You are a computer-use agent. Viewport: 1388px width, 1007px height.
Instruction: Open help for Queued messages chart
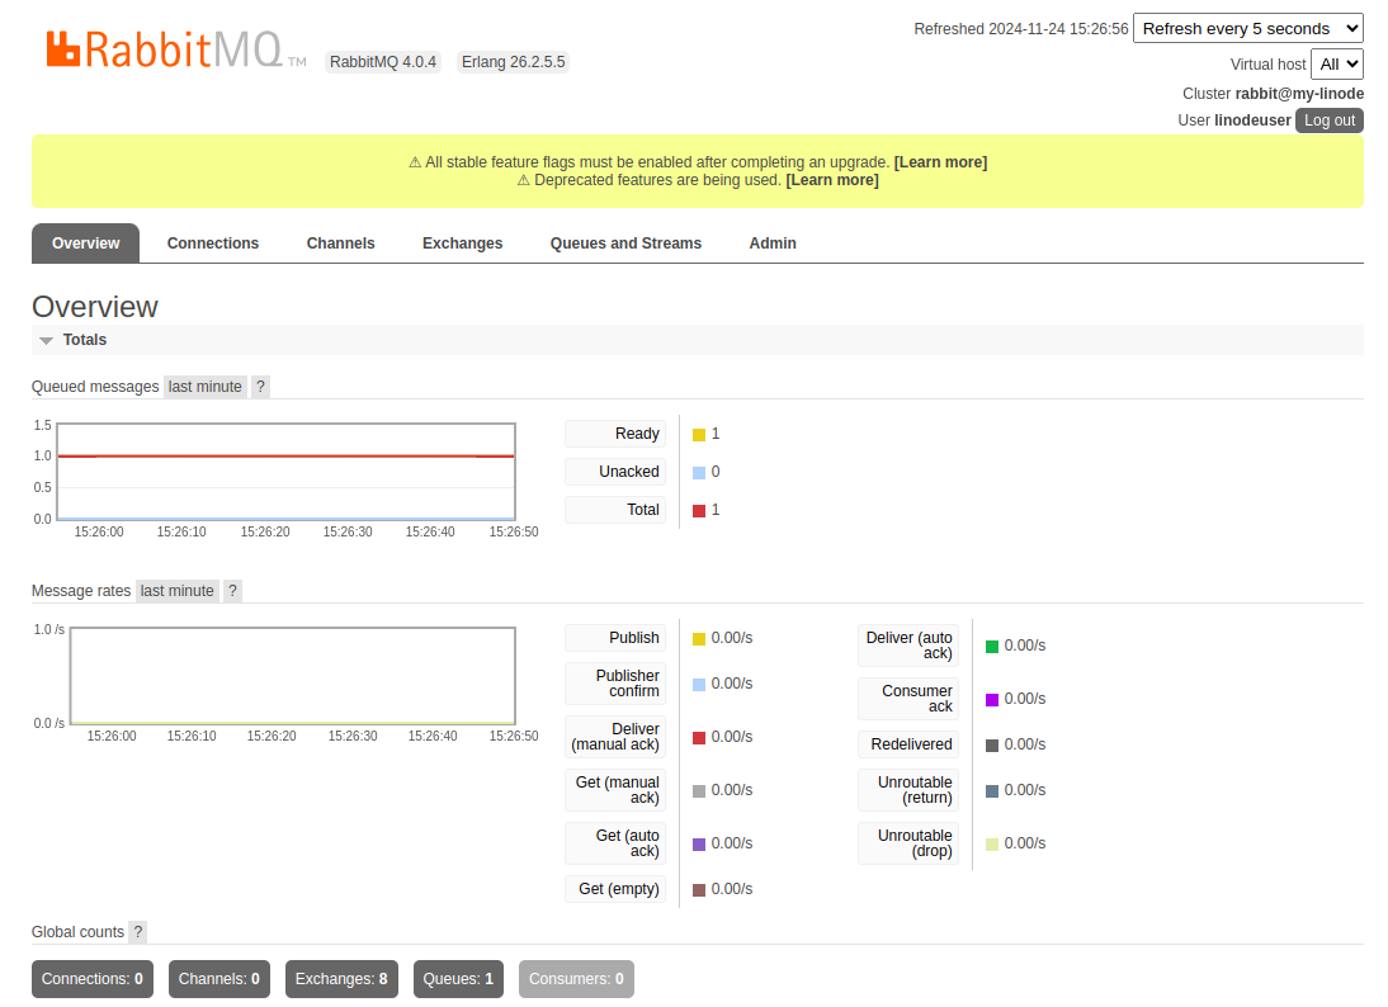pos(260,386)
